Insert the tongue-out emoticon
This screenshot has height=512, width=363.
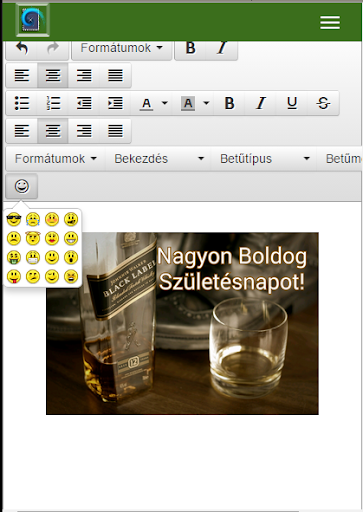pos(14,276)
